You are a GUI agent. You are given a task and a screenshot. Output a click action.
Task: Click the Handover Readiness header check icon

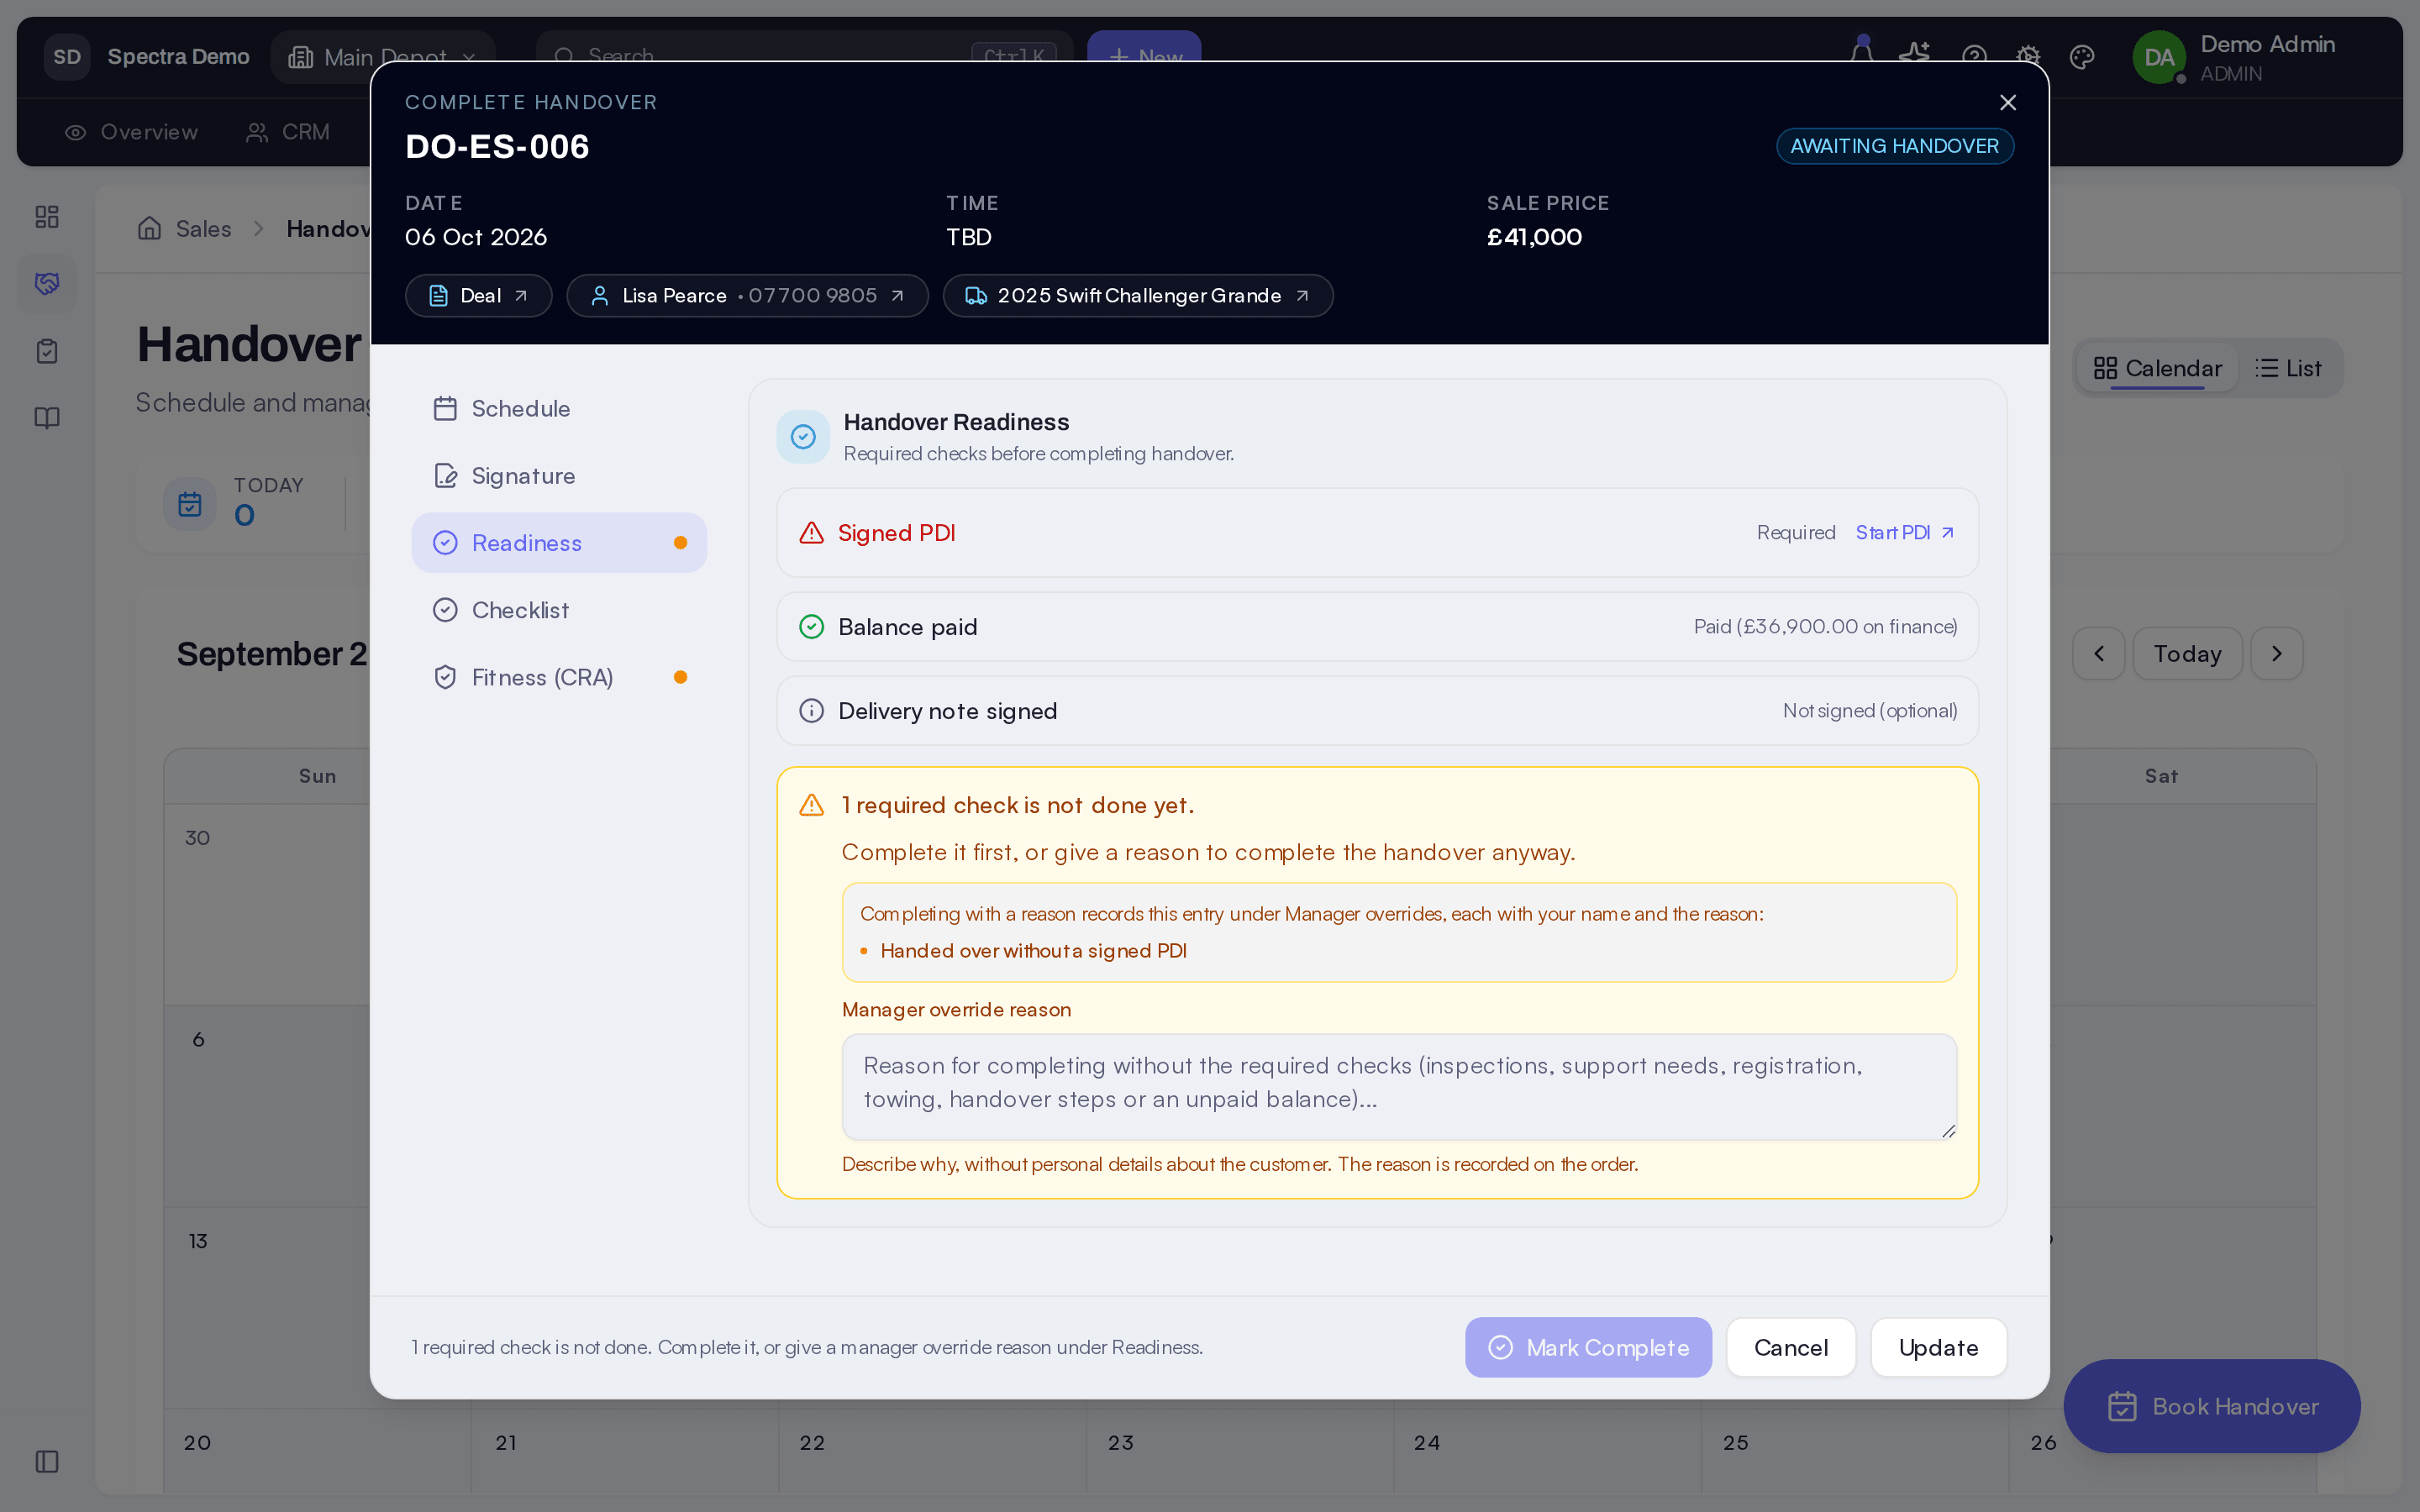(803, 436)
